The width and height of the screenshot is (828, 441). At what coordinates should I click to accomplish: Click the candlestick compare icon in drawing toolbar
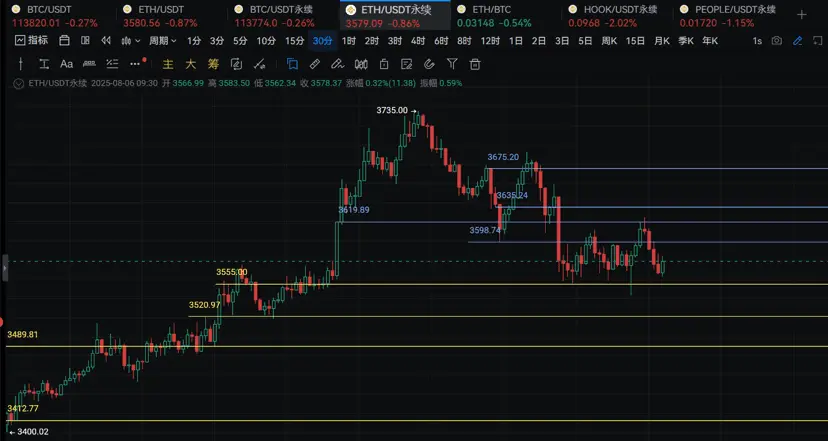click(361, 64)
